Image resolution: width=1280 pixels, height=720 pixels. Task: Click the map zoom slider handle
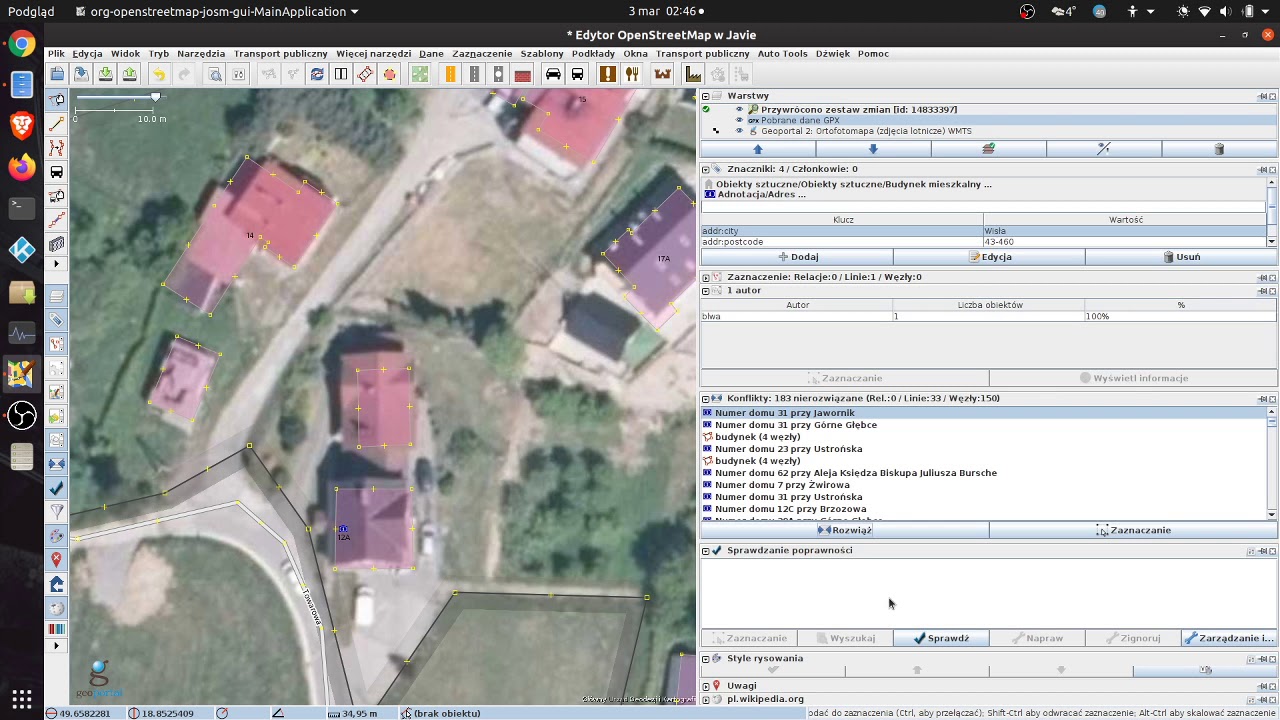pyautogui.click(x=155, y=97)
